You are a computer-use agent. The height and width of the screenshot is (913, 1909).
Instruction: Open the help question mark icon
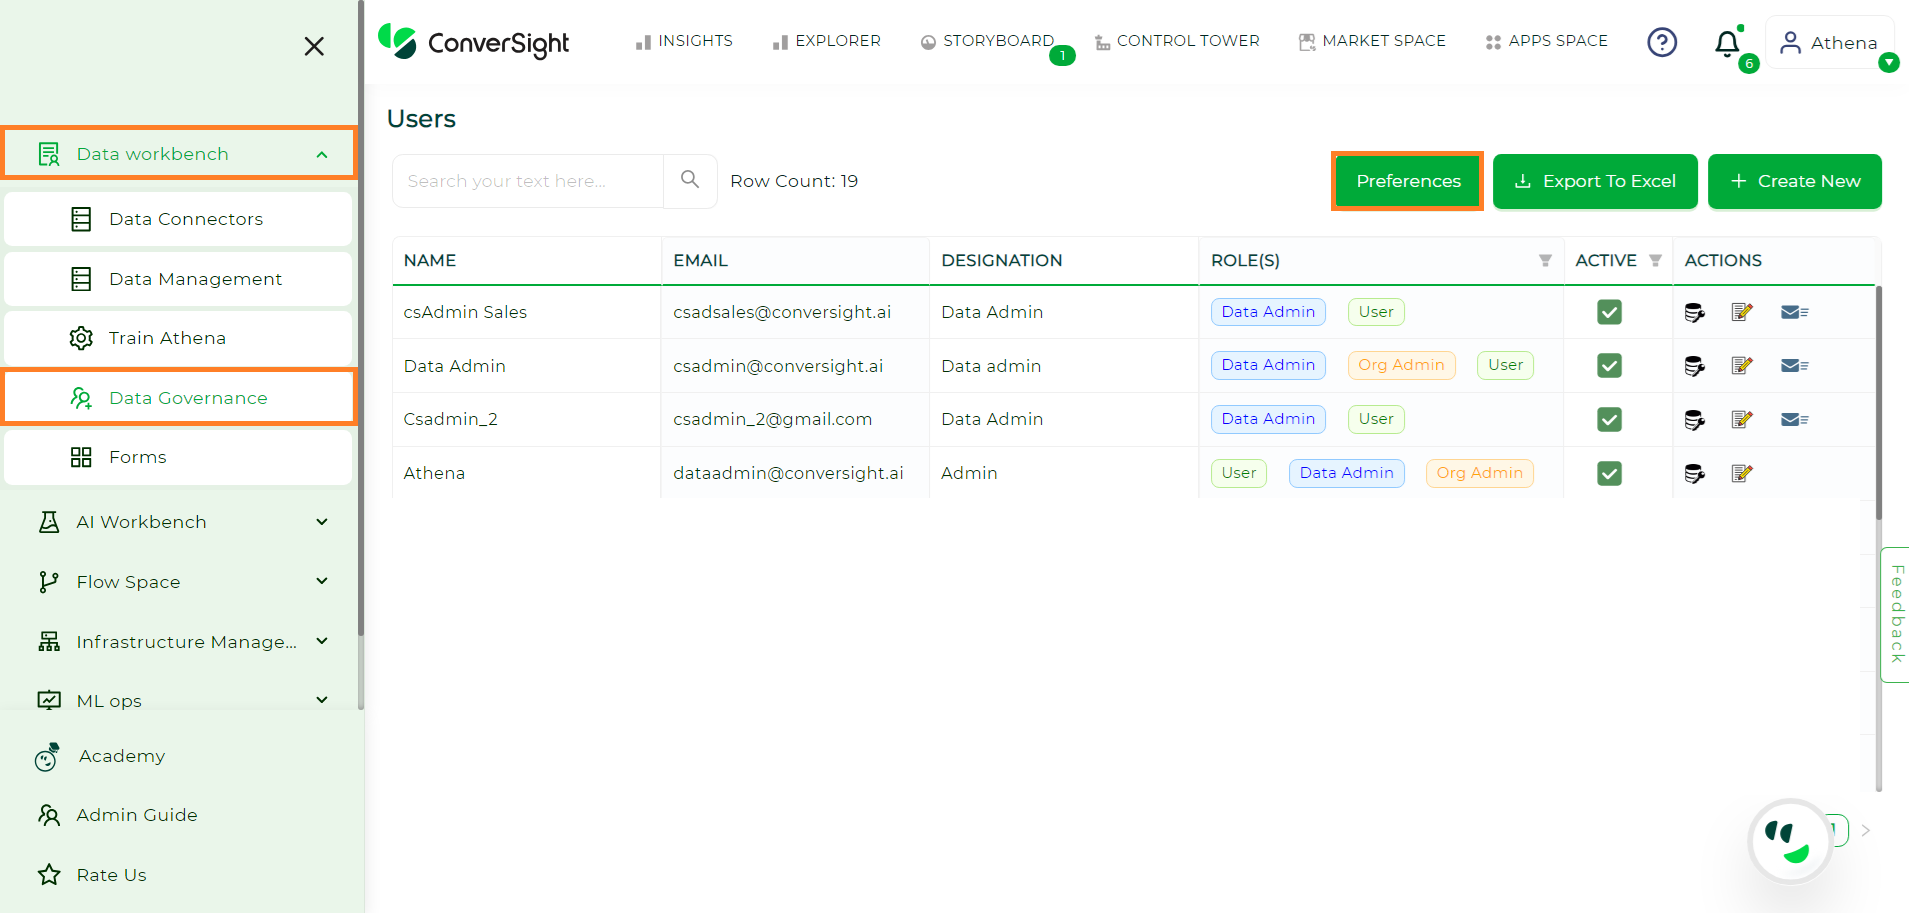coord(1662,42)
